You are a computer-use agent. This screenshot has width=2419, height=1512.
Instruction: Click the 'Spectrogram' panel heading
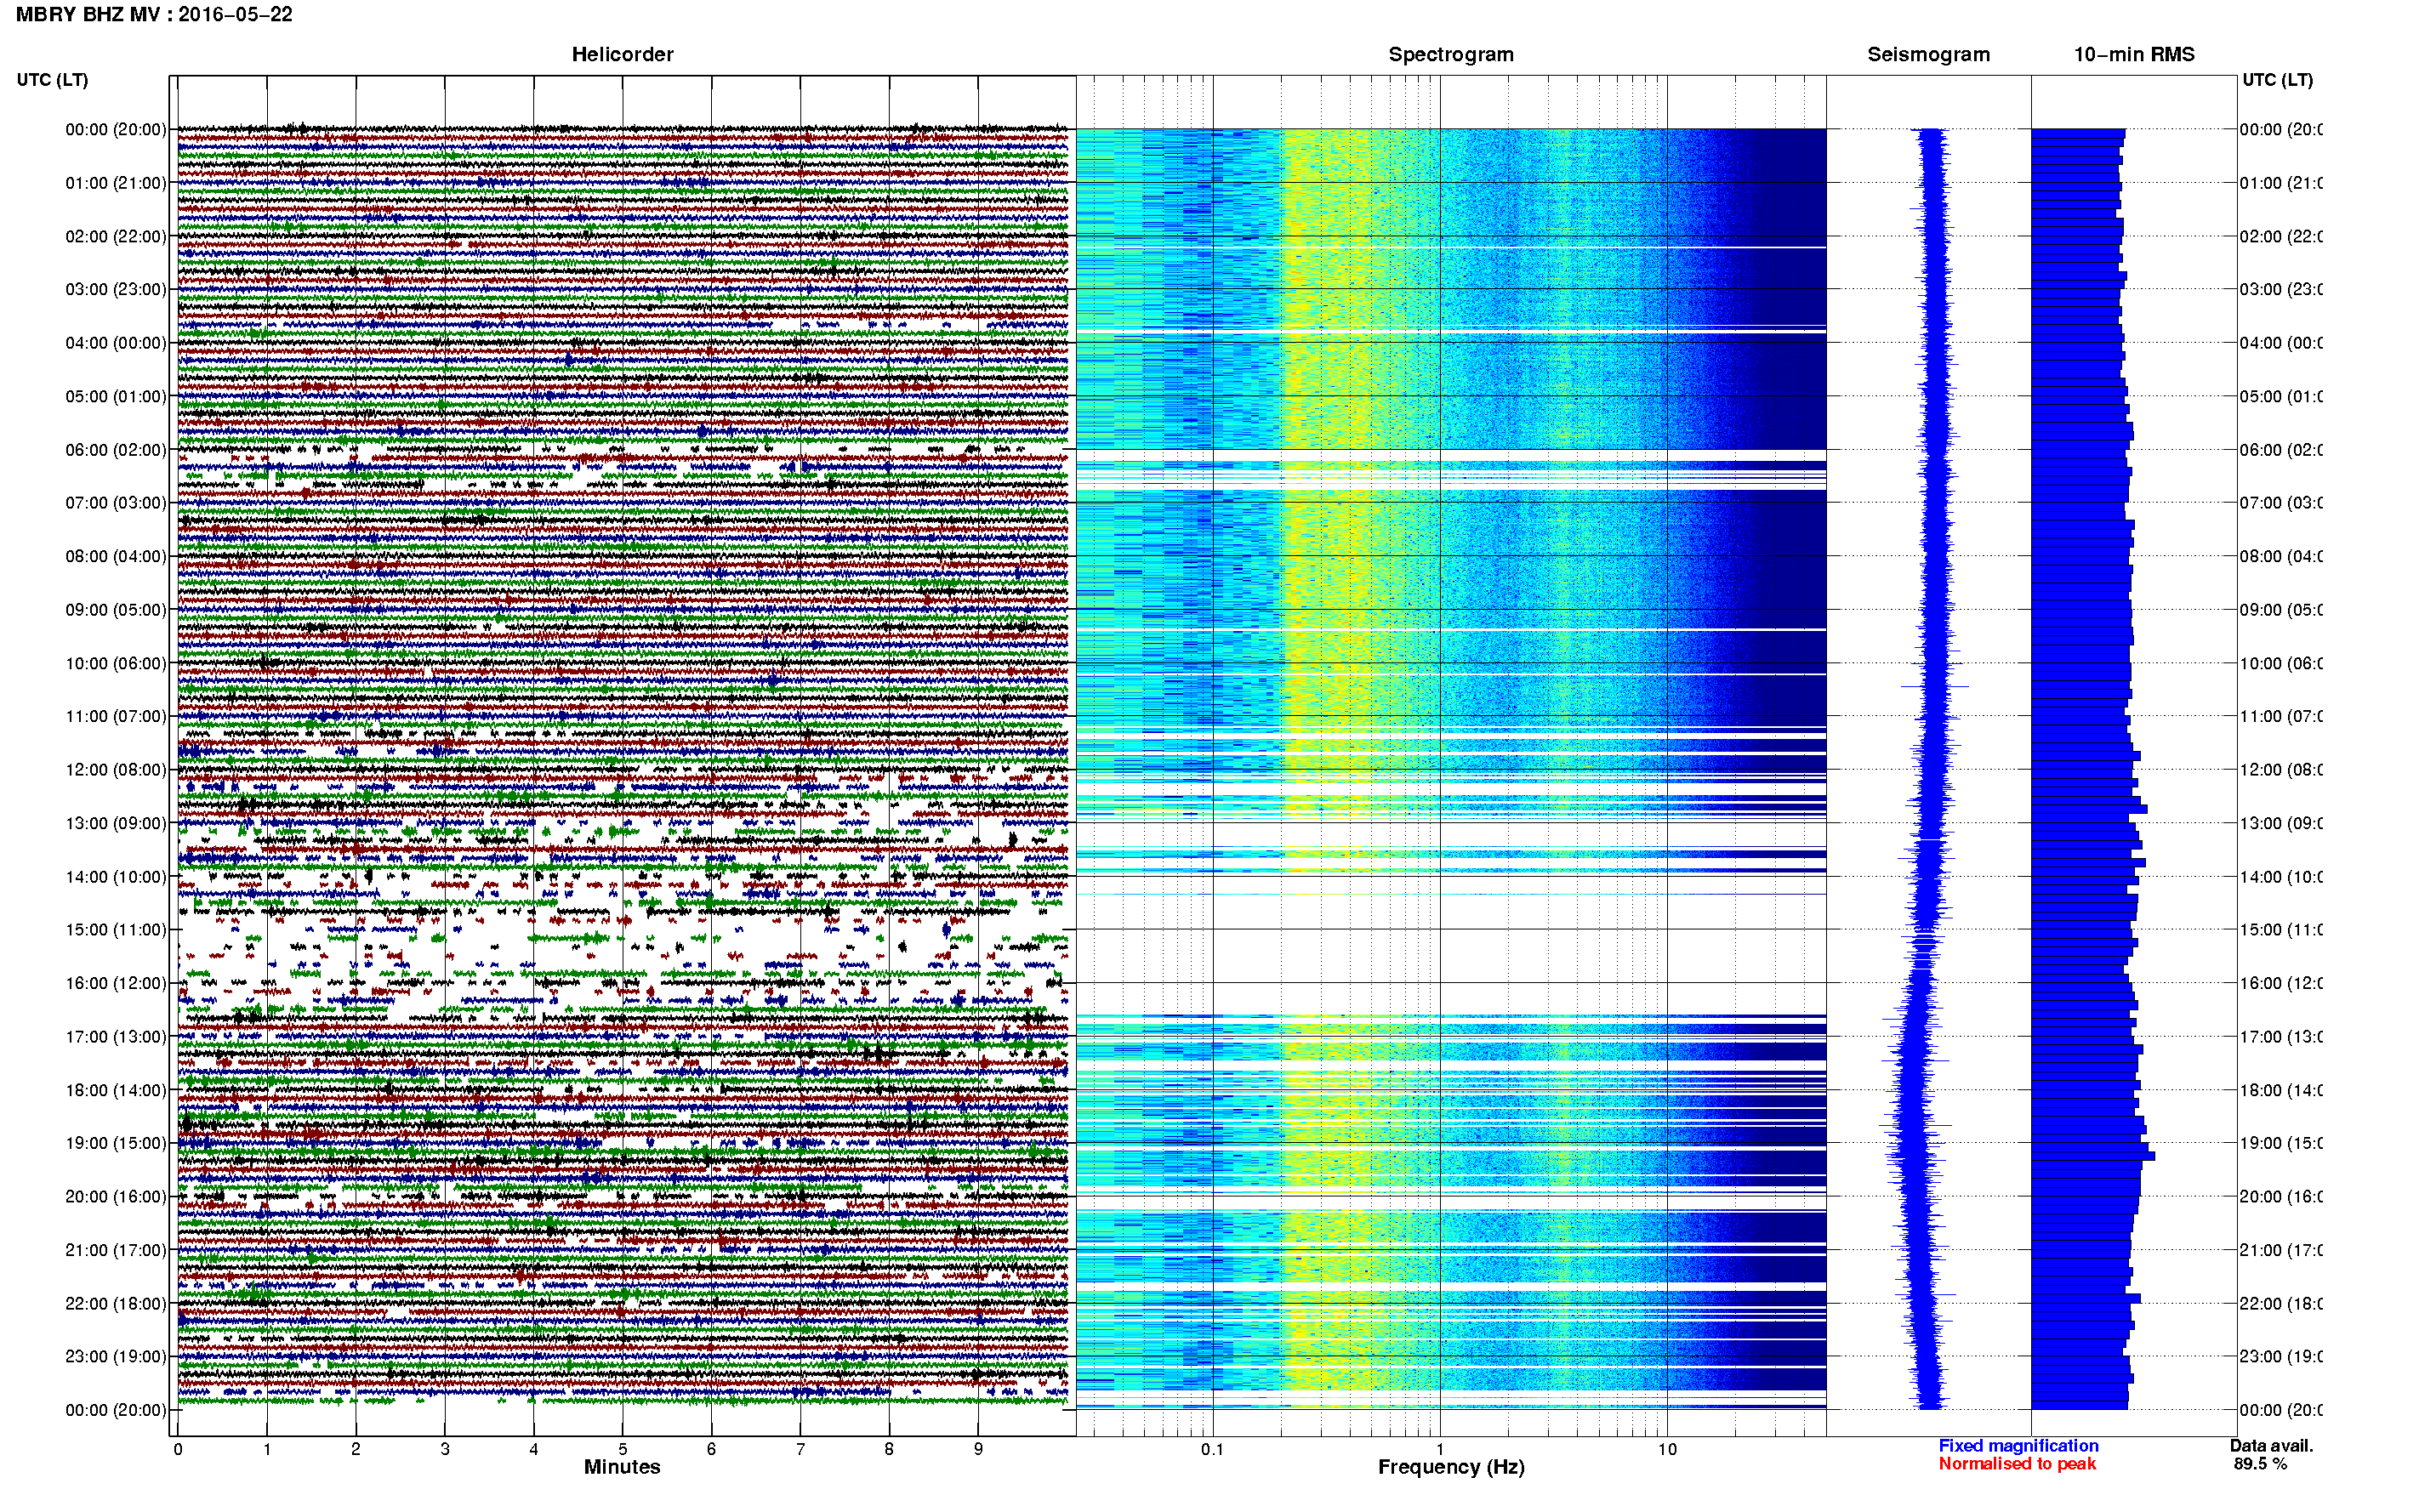(1451, 54)
